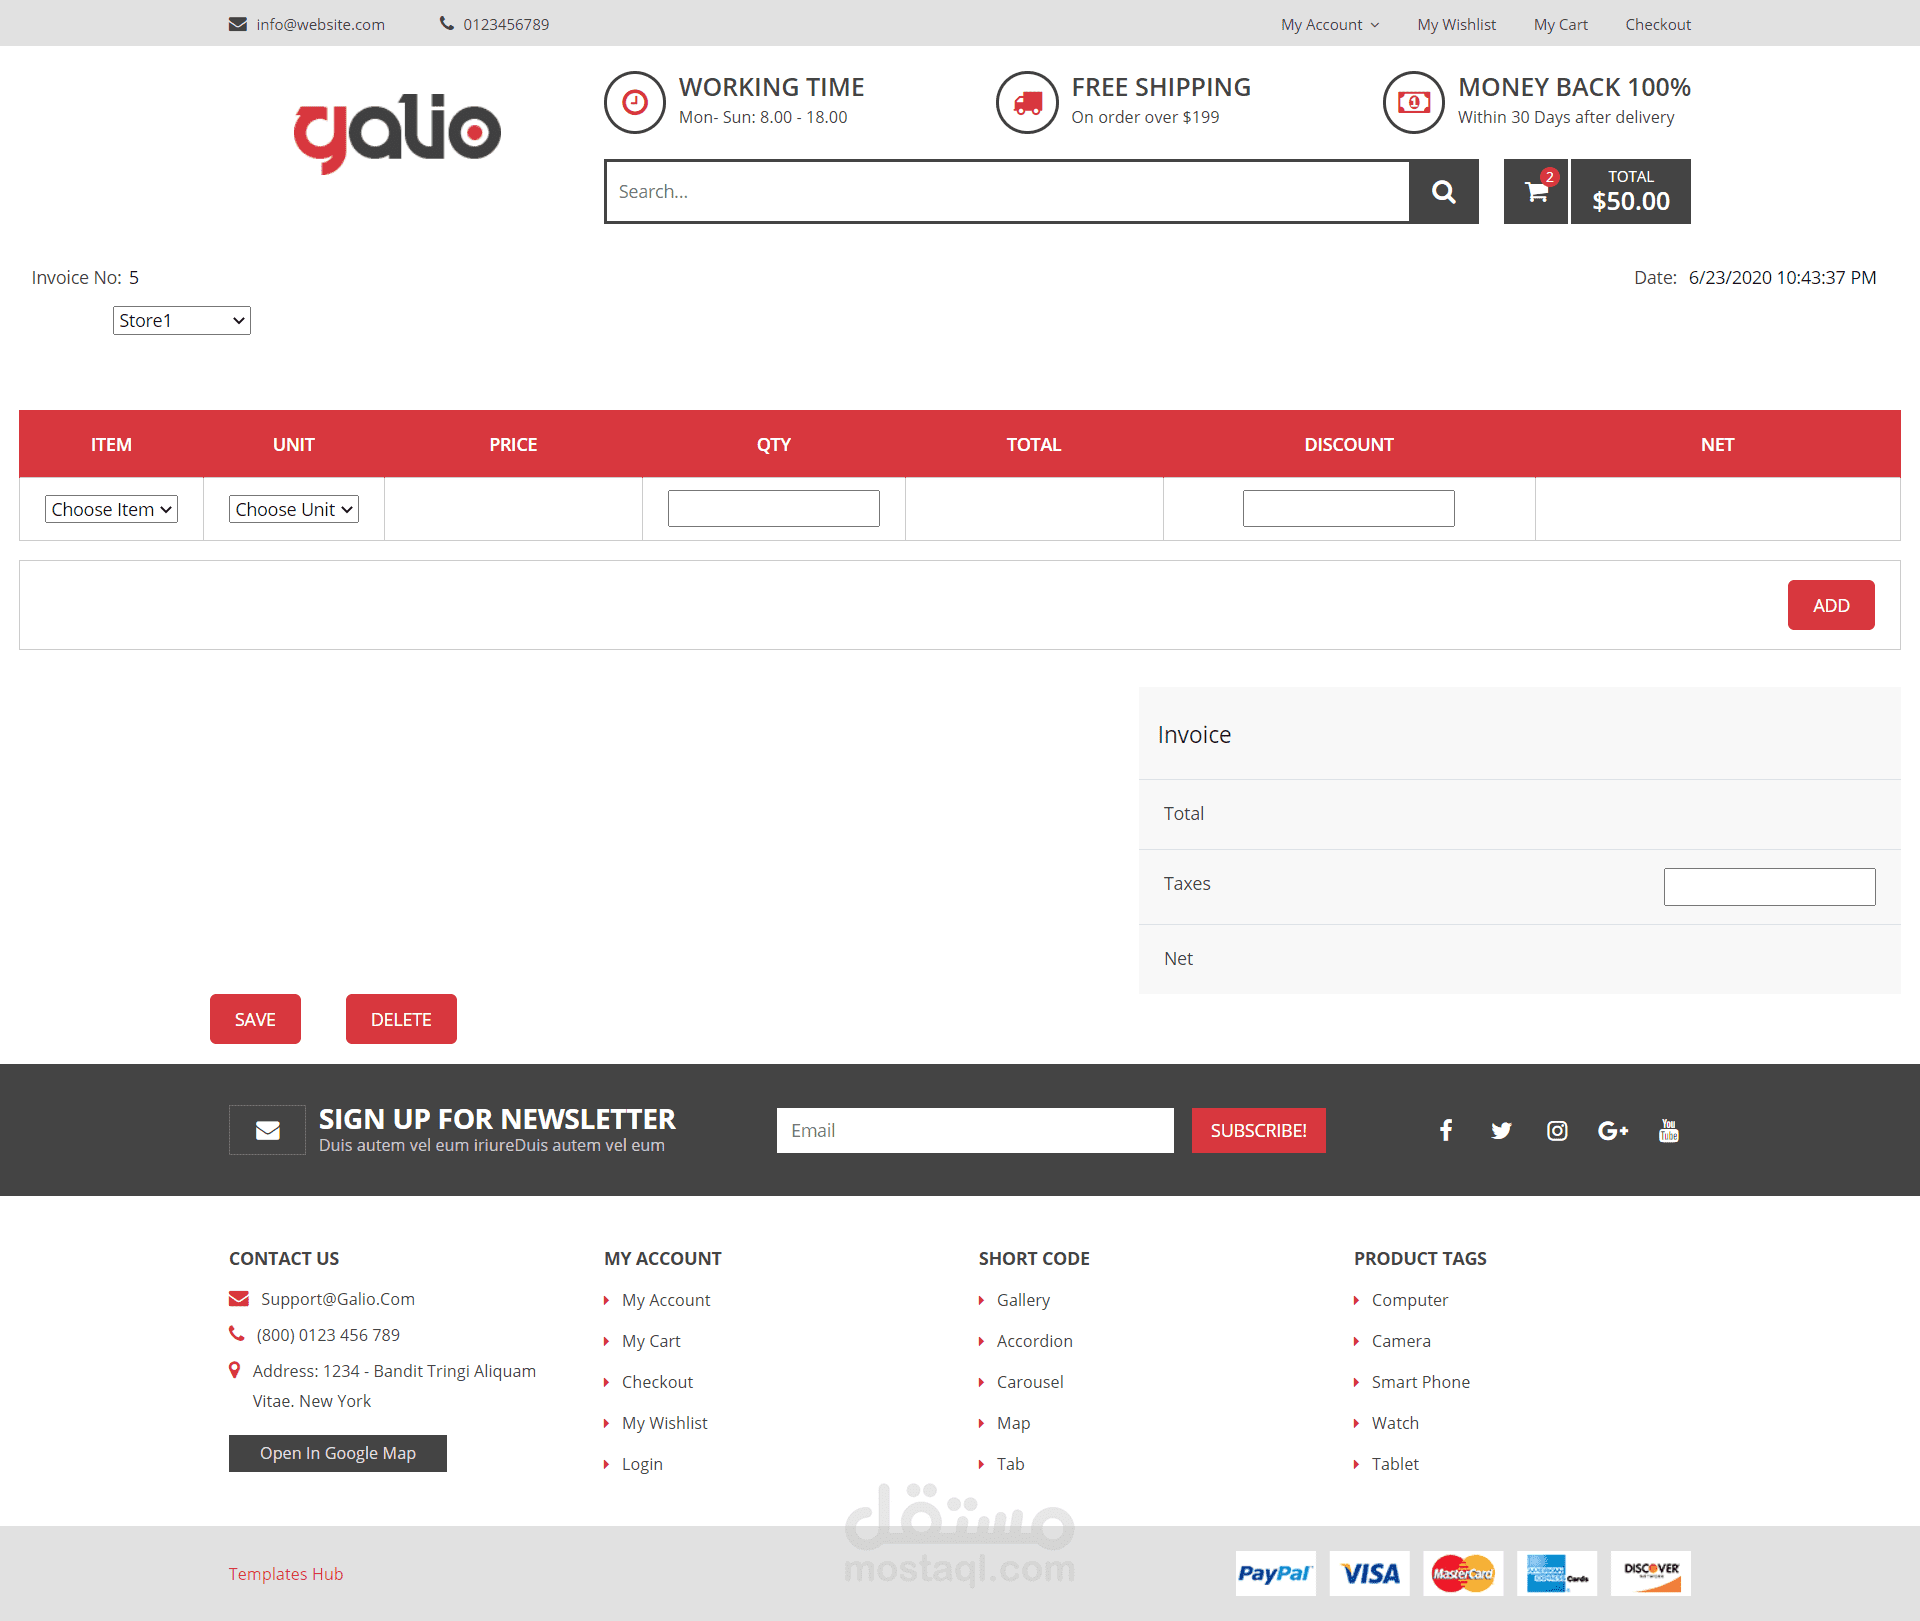Open the Twitter social icon
Image resolution: width=1920 pixels, height=1621 pixels.
(1501, 1130)
